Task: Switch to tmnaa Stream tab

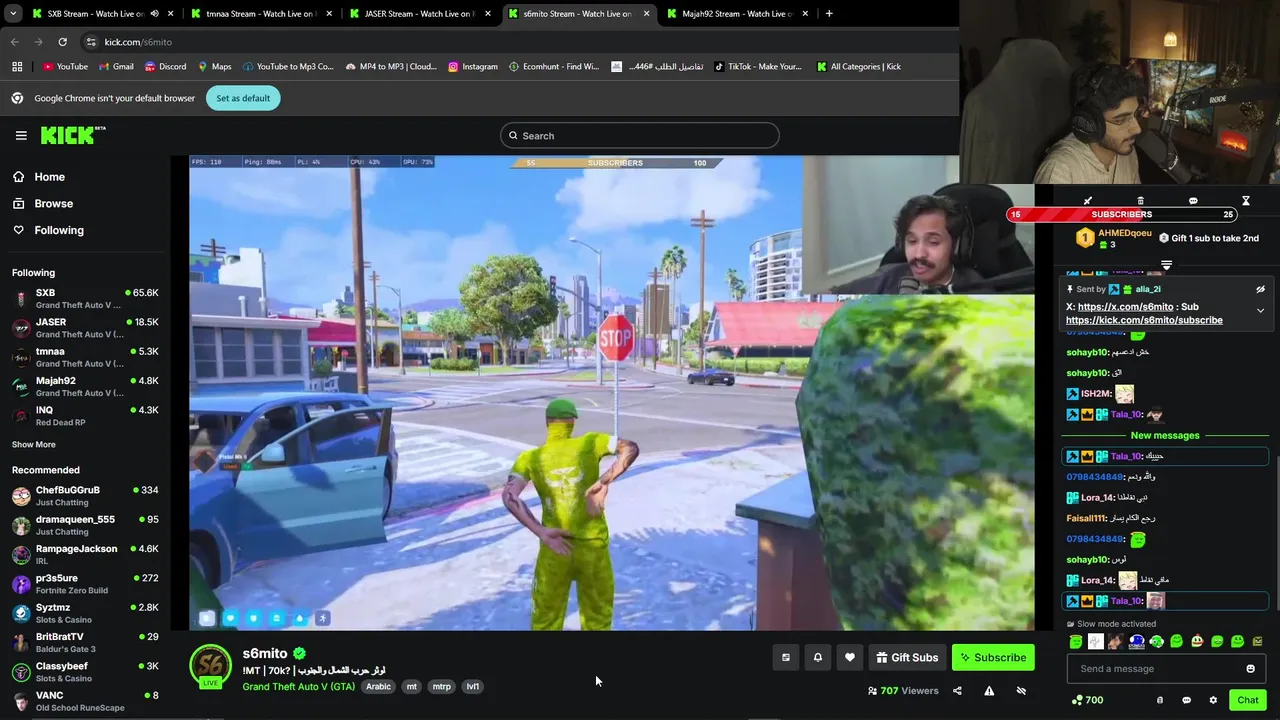Action: [x=261, y=14]
